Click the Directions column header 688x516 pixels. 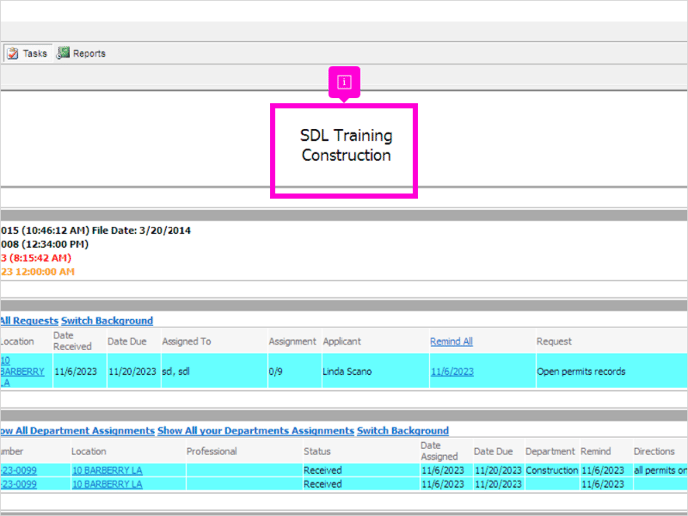[x=654, y=451]
